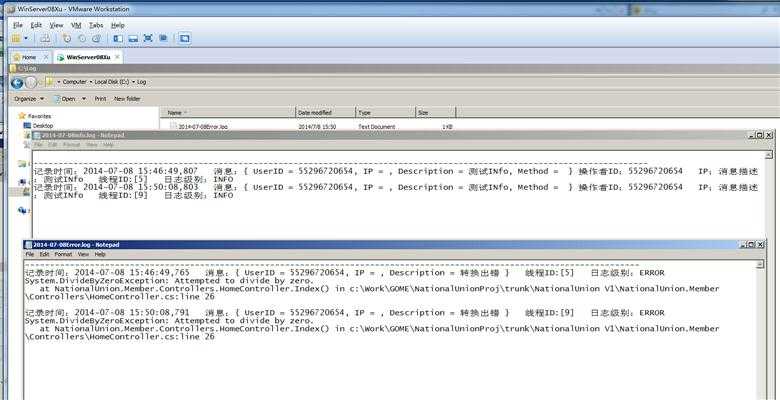
Task: Minimize the Info.log Notepad window
Action: point(752,135)
